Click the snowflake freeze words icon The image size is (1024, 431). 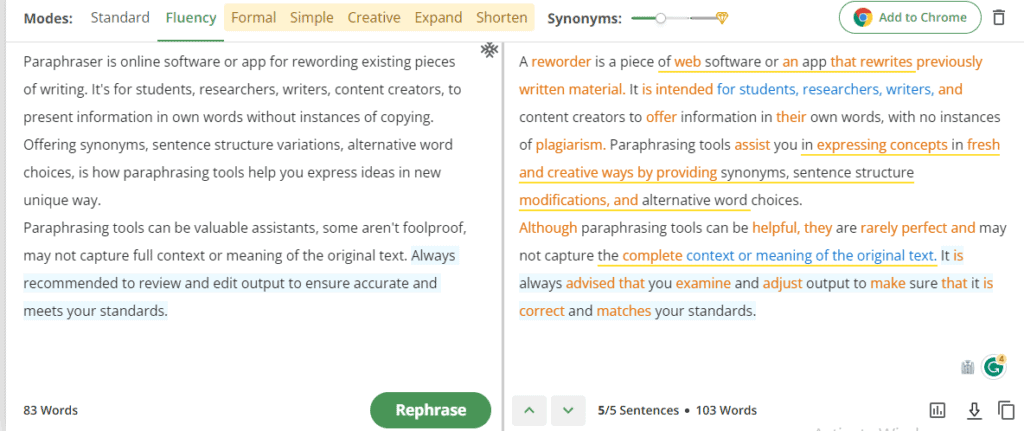[x=489, y=50]
